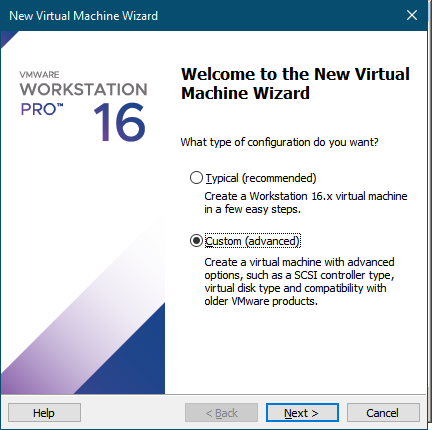Cancel the New Virtual Machine Wizard
This screenshot has height=430, width=432.
coord(383,413)
